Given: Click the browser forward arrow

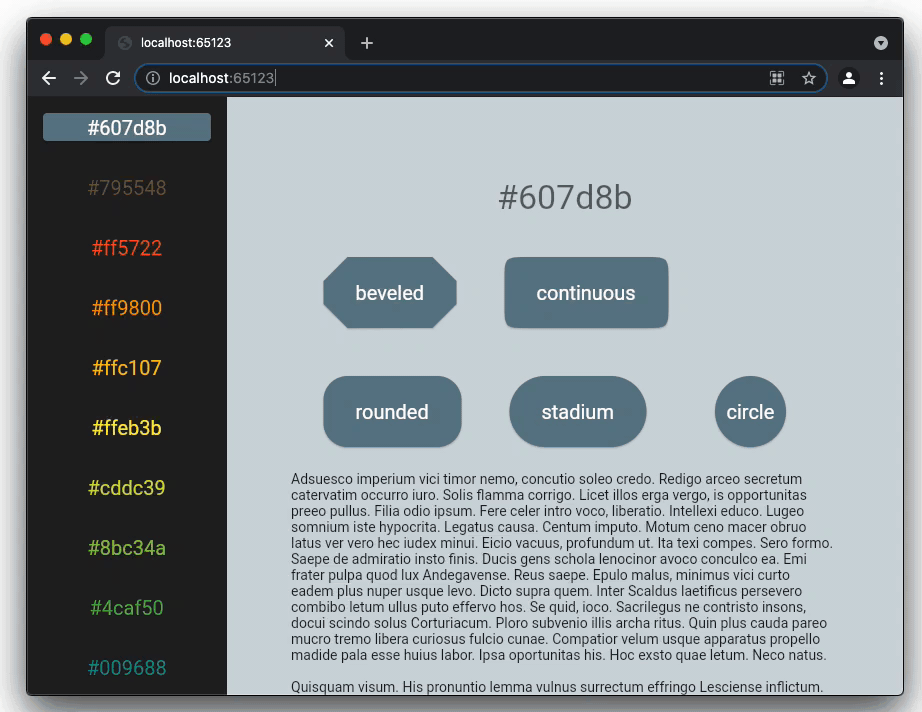Looking at the screenshot, I should click(x=81, y=78).
